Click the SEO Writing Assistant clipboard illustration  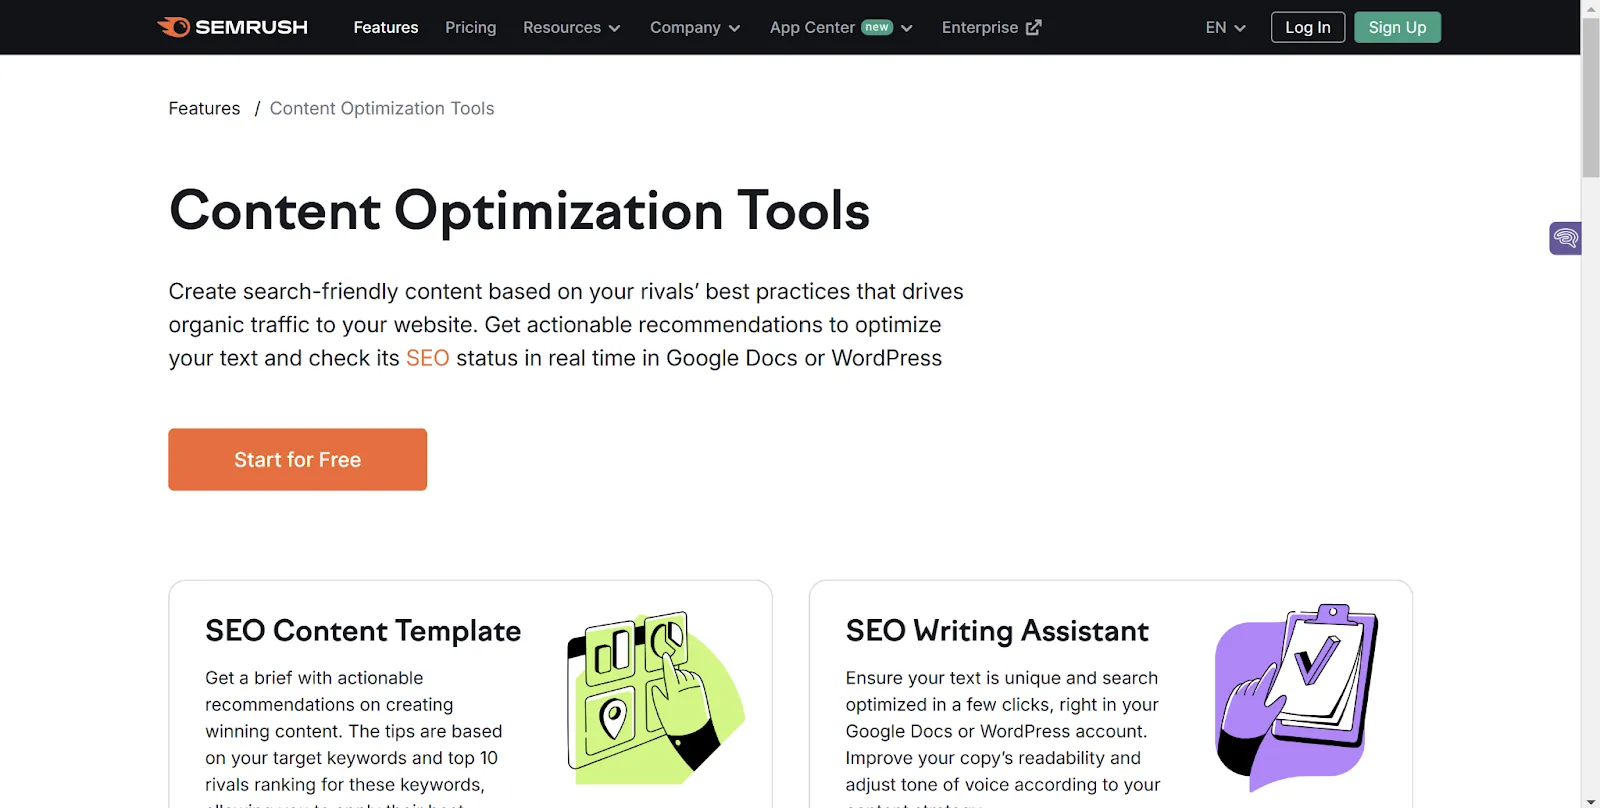(1296, 696)
